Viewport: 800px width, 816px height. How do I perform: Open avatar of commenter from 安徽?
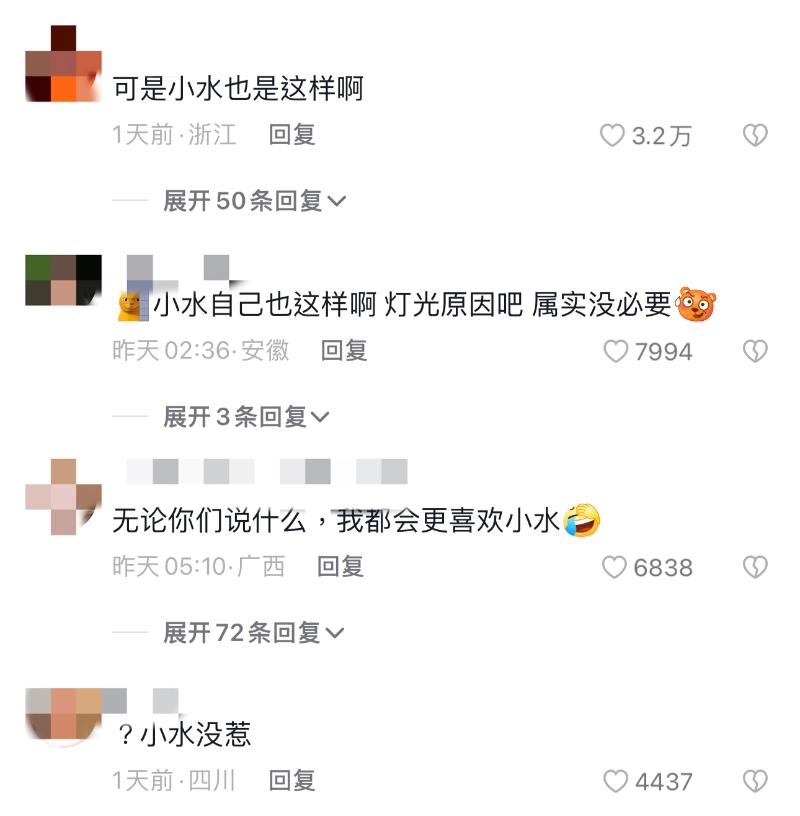point(64,280)
